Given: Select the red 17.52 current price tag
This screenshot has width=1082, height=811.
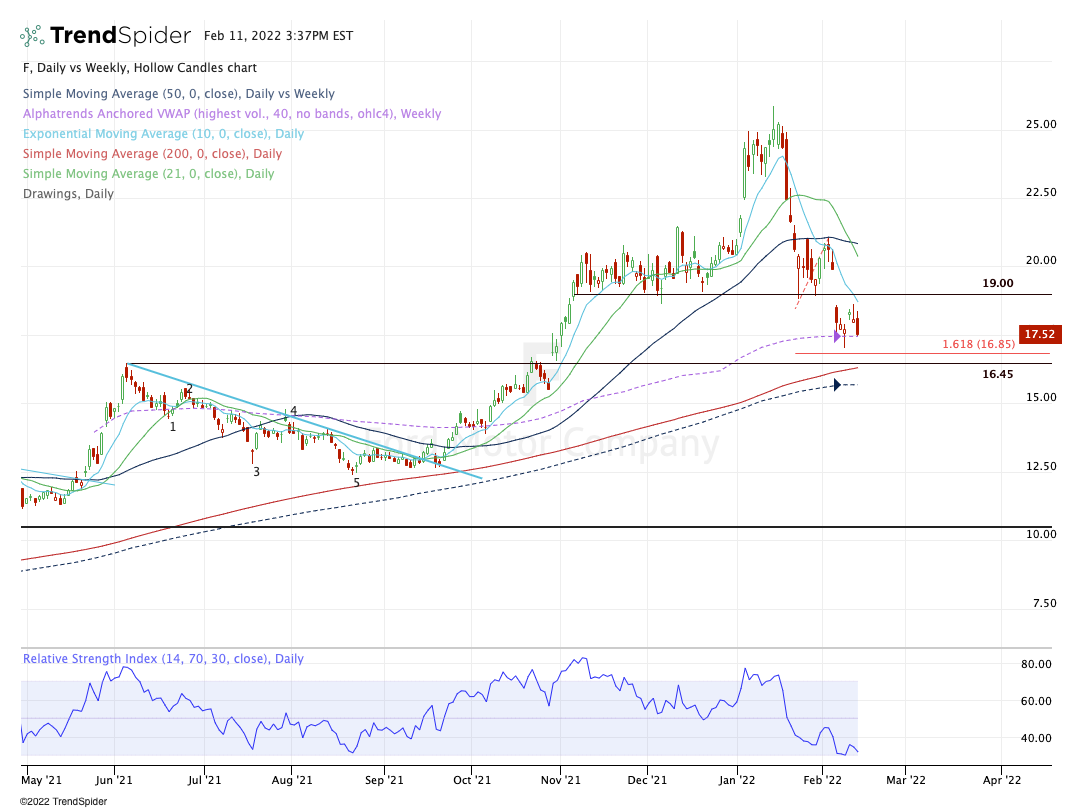Looking at the screenshot, I should point(1039,334).
